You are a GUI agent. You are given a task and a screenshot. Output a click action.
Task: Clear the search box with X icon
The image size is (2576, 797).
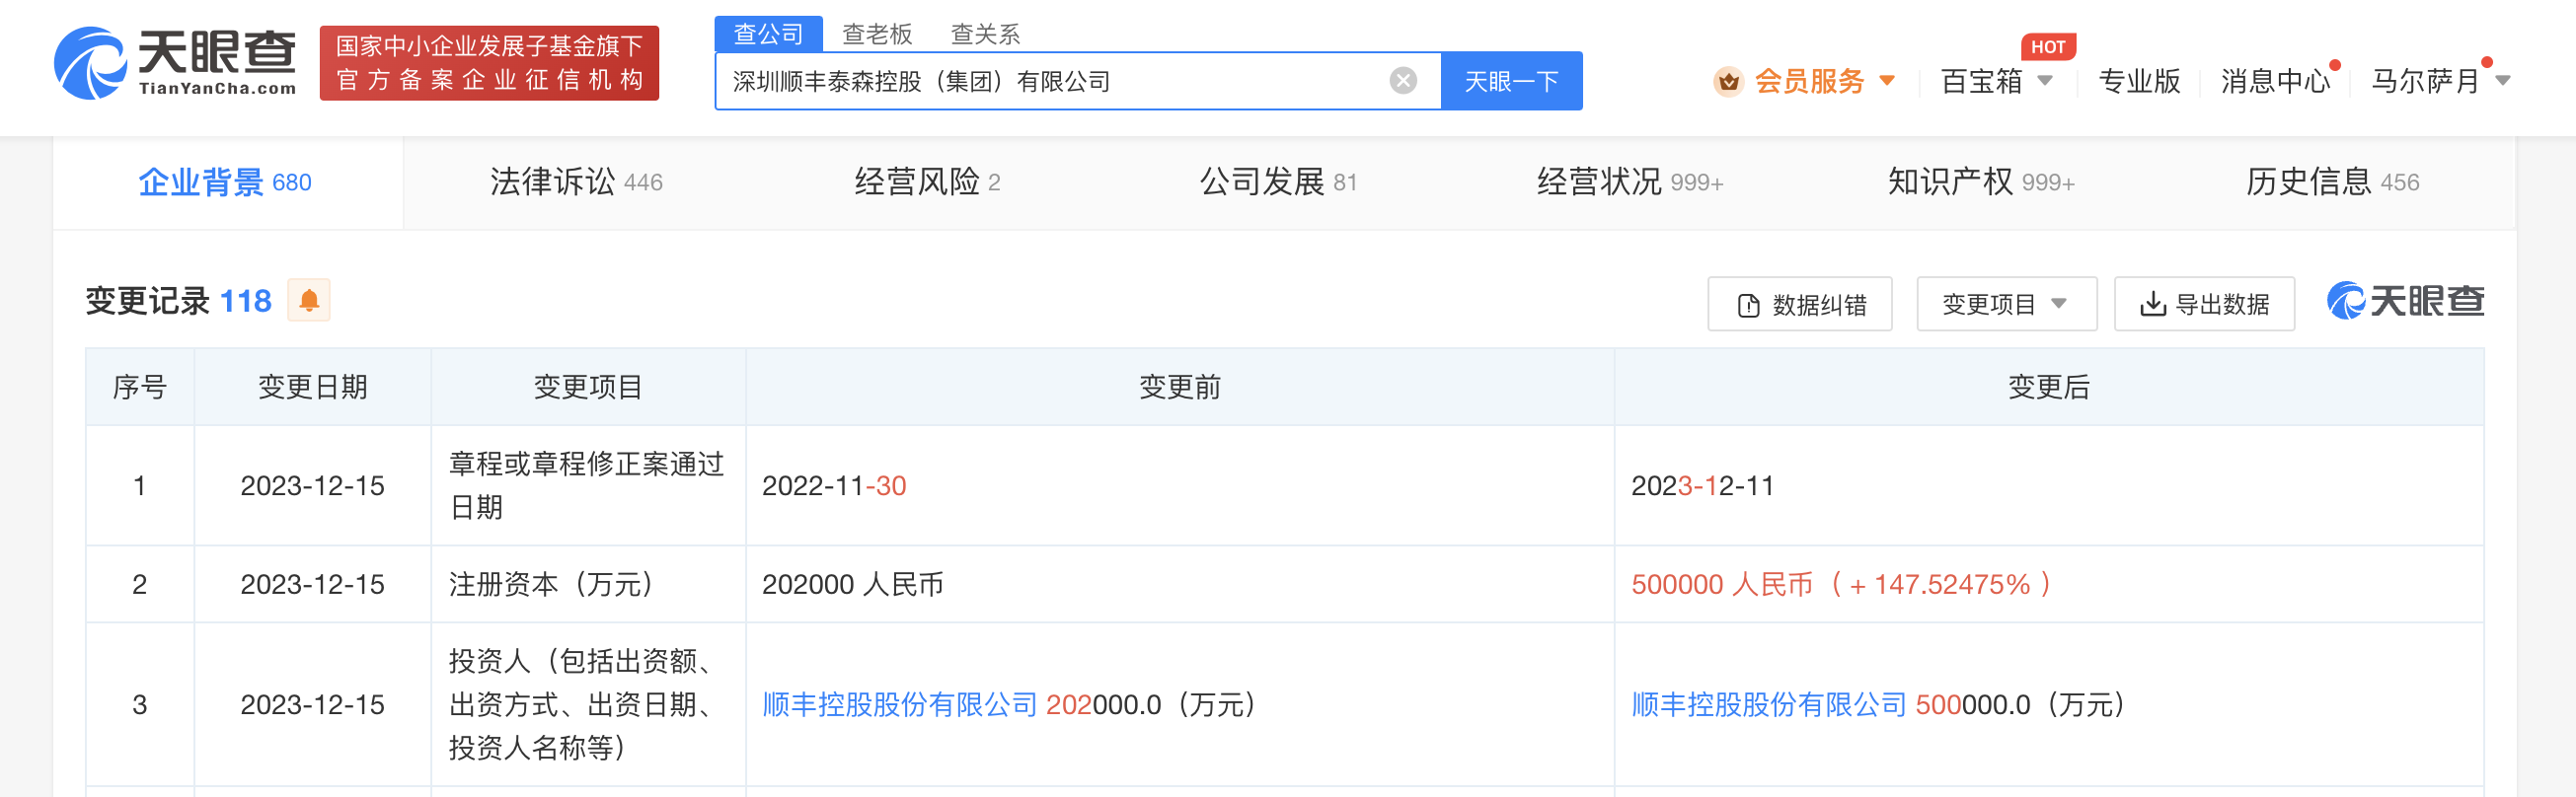[1403, 81]
